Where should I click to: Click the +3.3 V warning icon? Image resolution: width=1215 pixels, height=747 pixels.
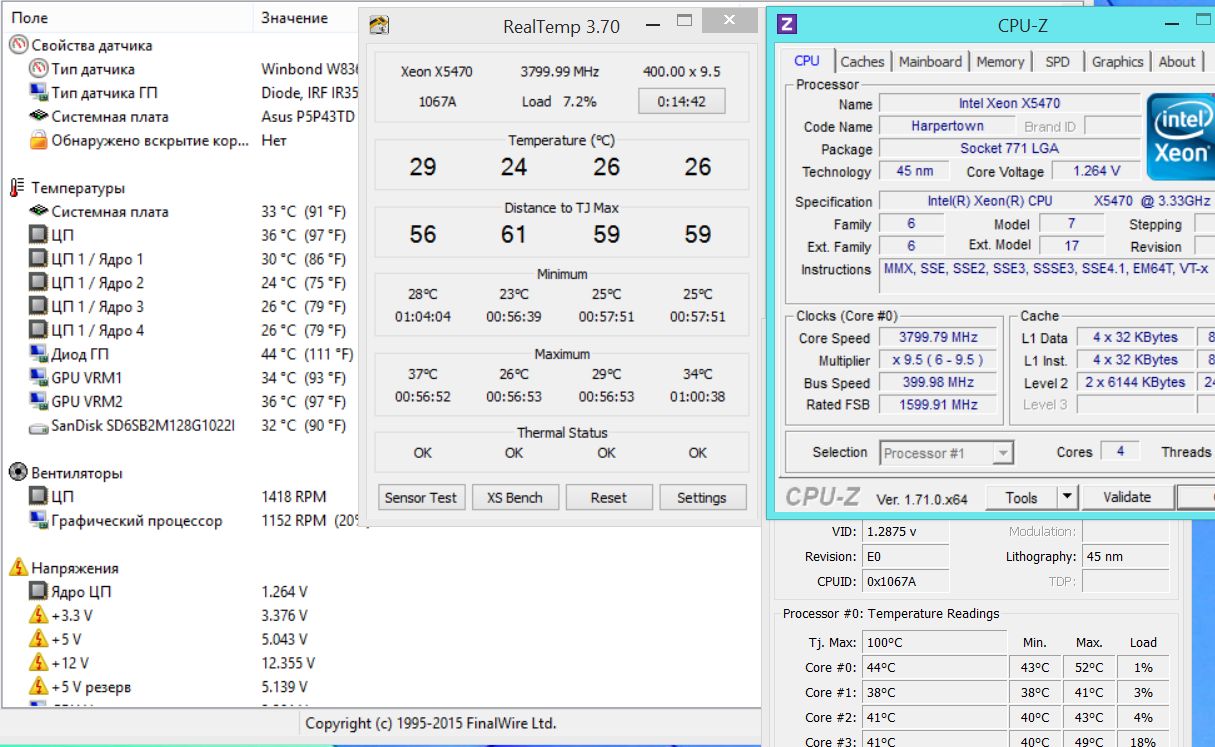(x=39, y=615)
